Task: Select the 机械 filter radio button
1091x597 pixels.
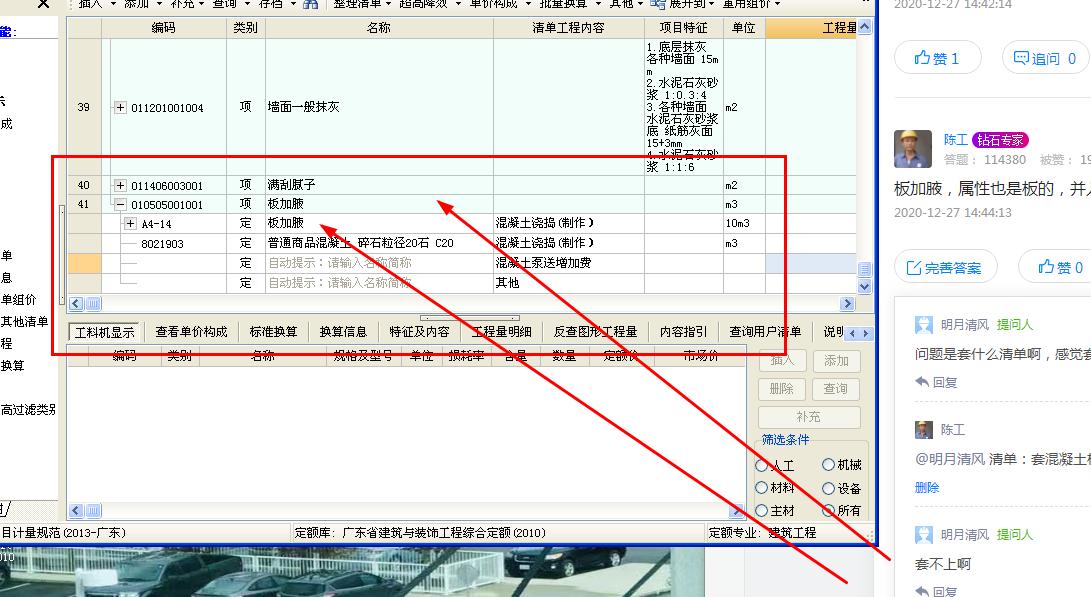Action: (828, 464)
